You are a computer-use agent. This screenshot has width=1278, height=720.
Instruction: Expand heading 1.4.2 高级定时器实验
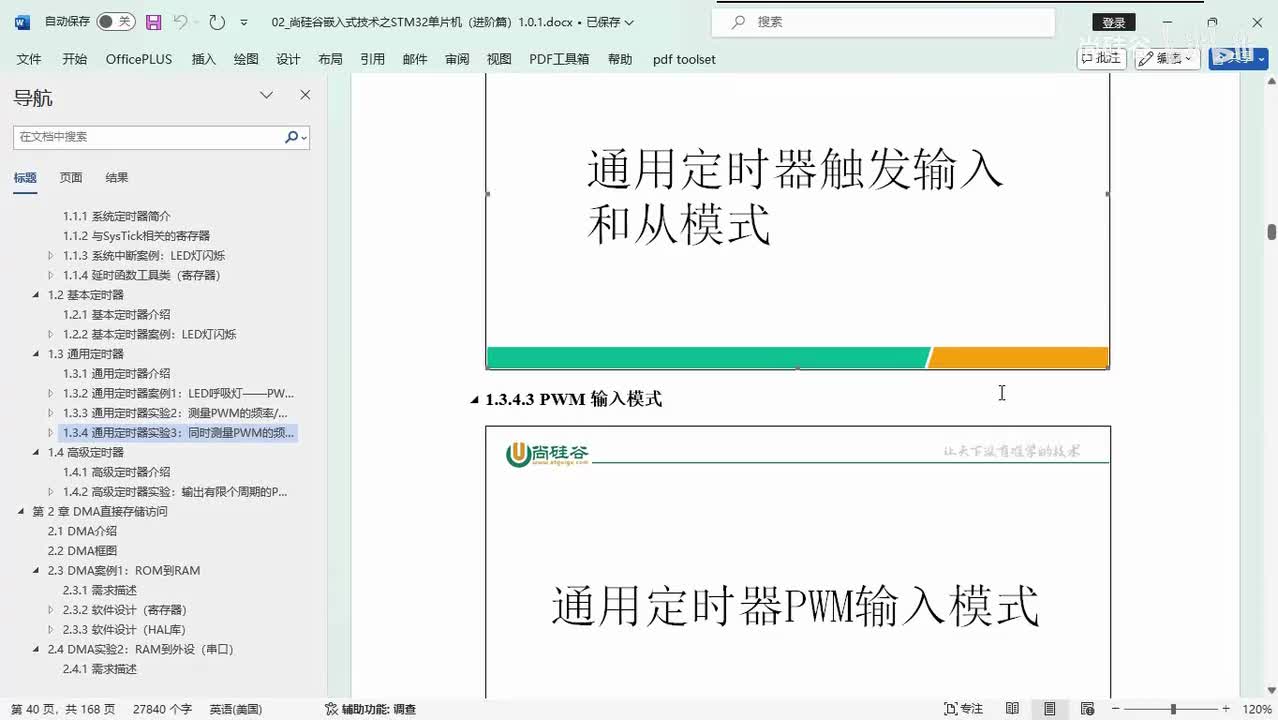[51, 492]
